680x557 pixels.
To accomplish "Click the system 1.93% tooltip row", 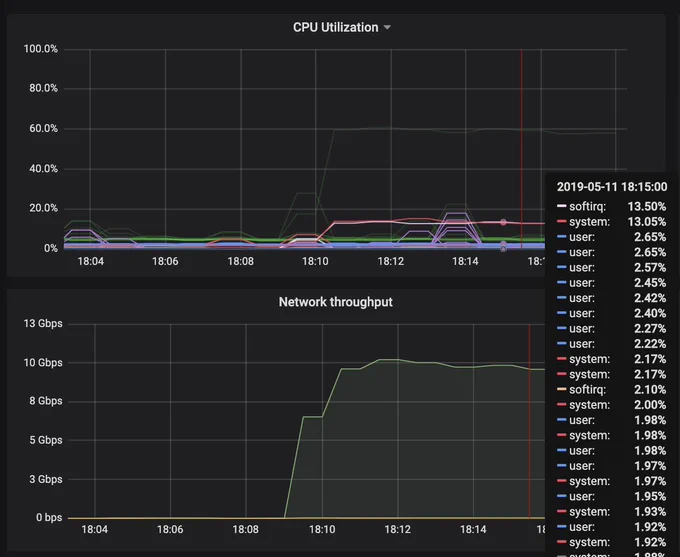I will (611, 512).
